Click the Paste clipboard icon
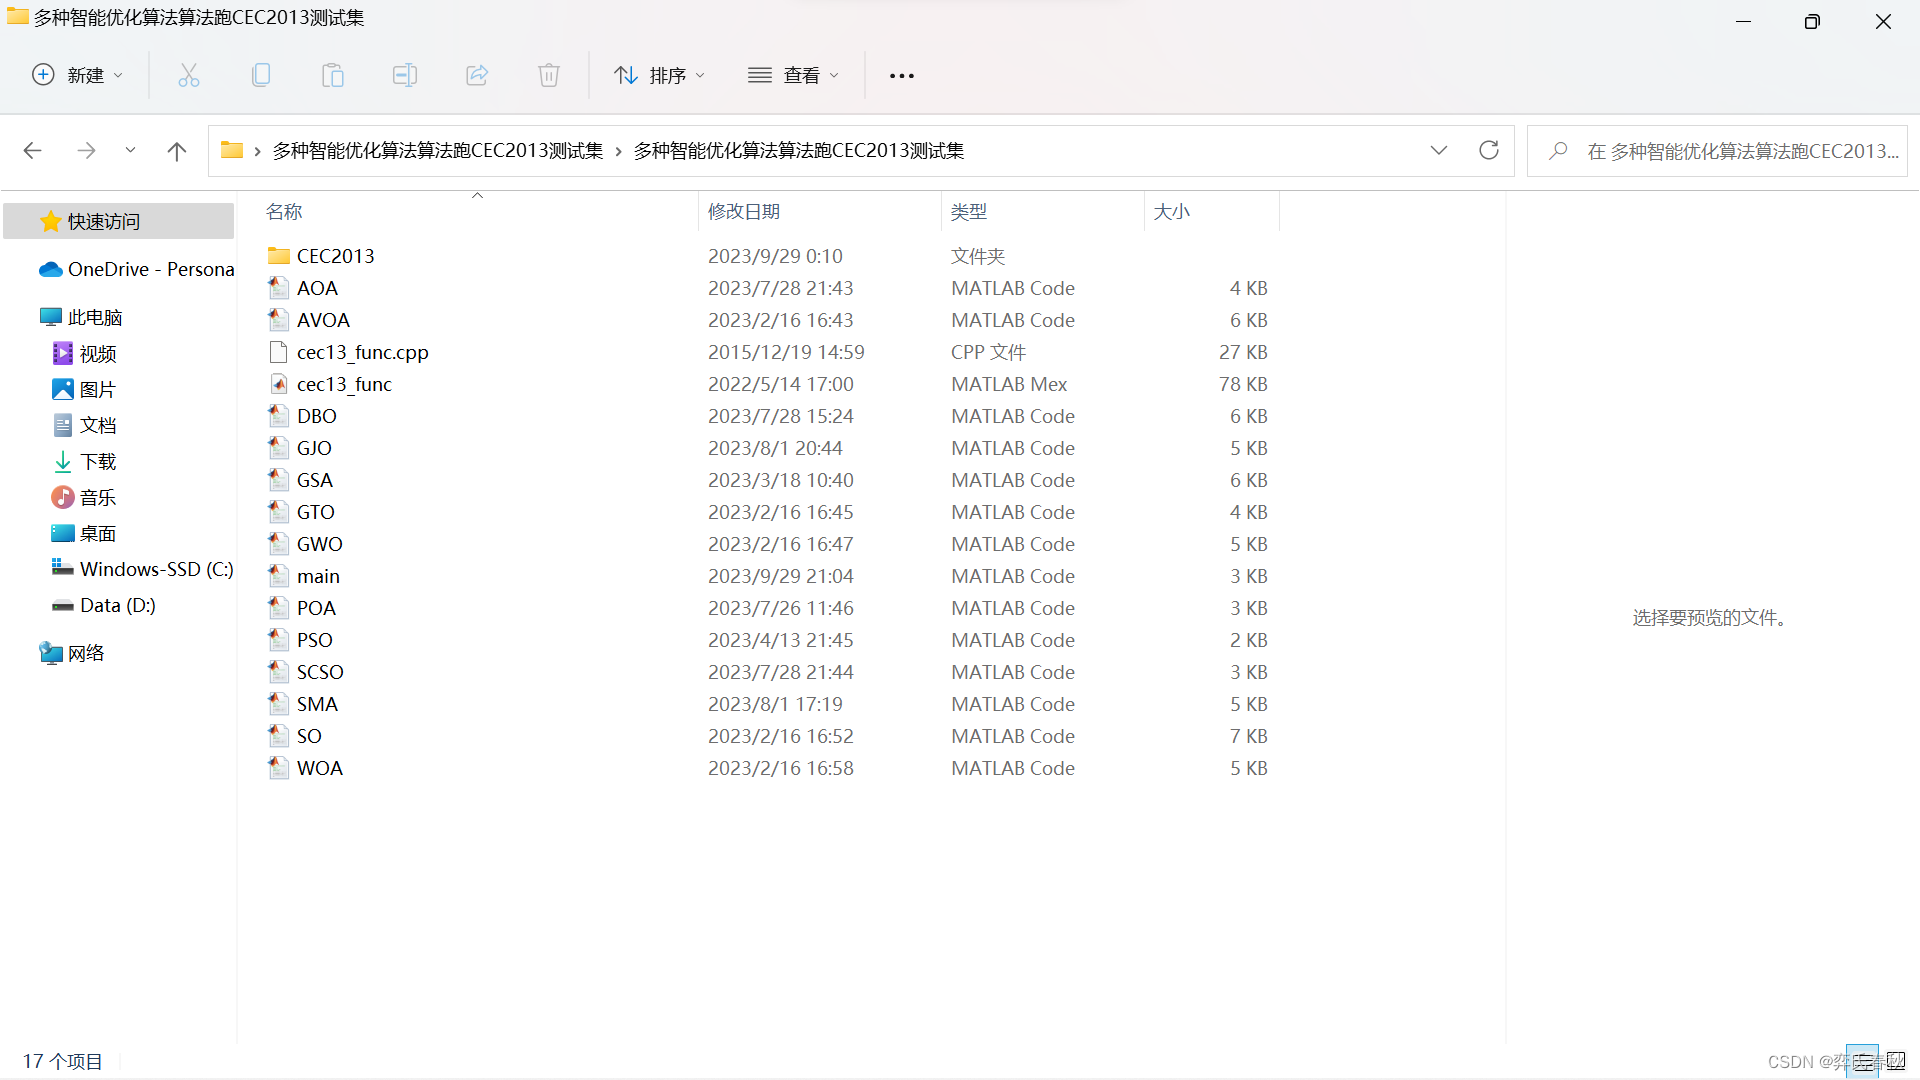Screen dimensions: 1920x1080 (x=333, y=75)
